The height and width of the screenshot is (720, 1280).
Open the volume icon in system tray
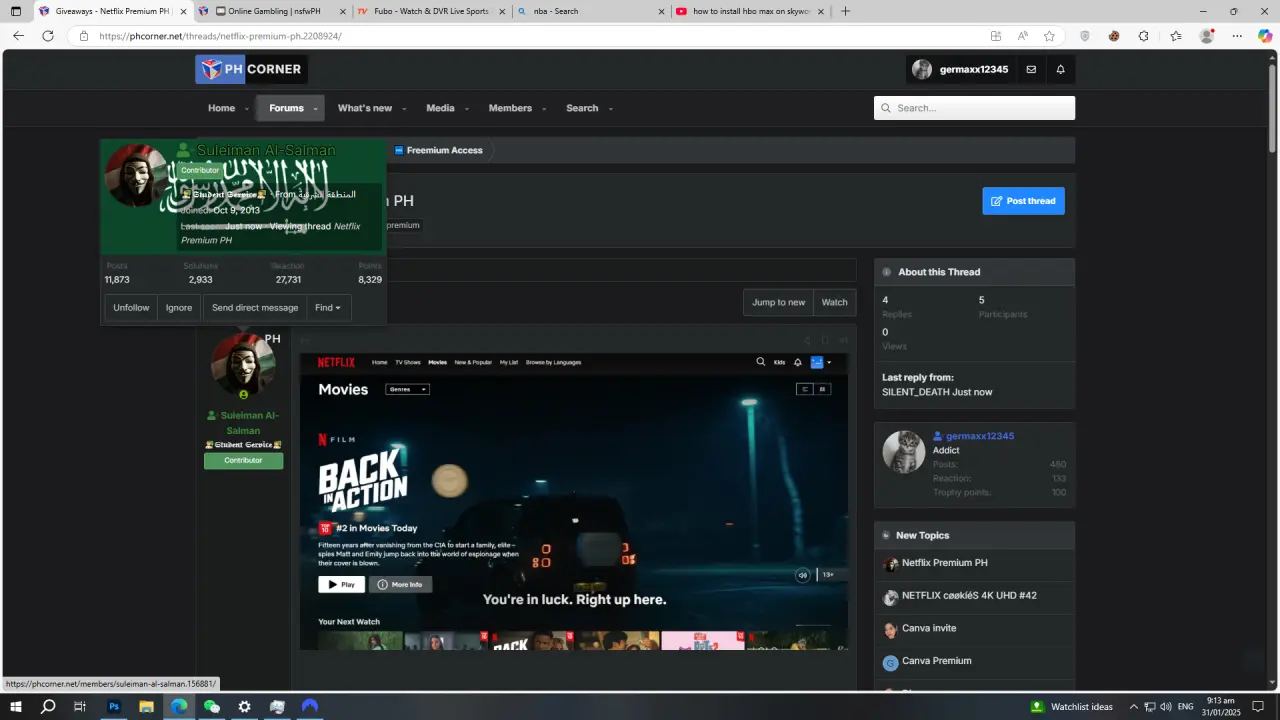click(1165, 706)
